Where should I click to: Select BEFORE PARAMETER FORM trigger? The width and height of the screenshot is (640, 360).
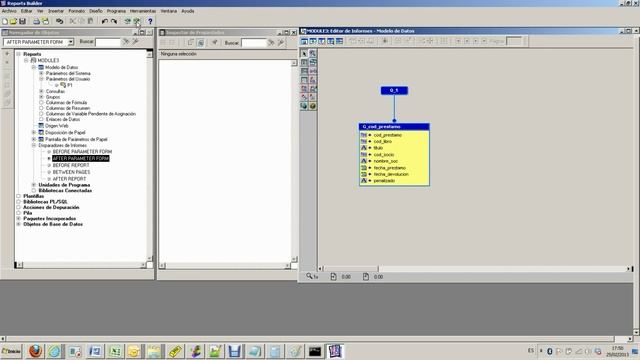coord(82,151)
